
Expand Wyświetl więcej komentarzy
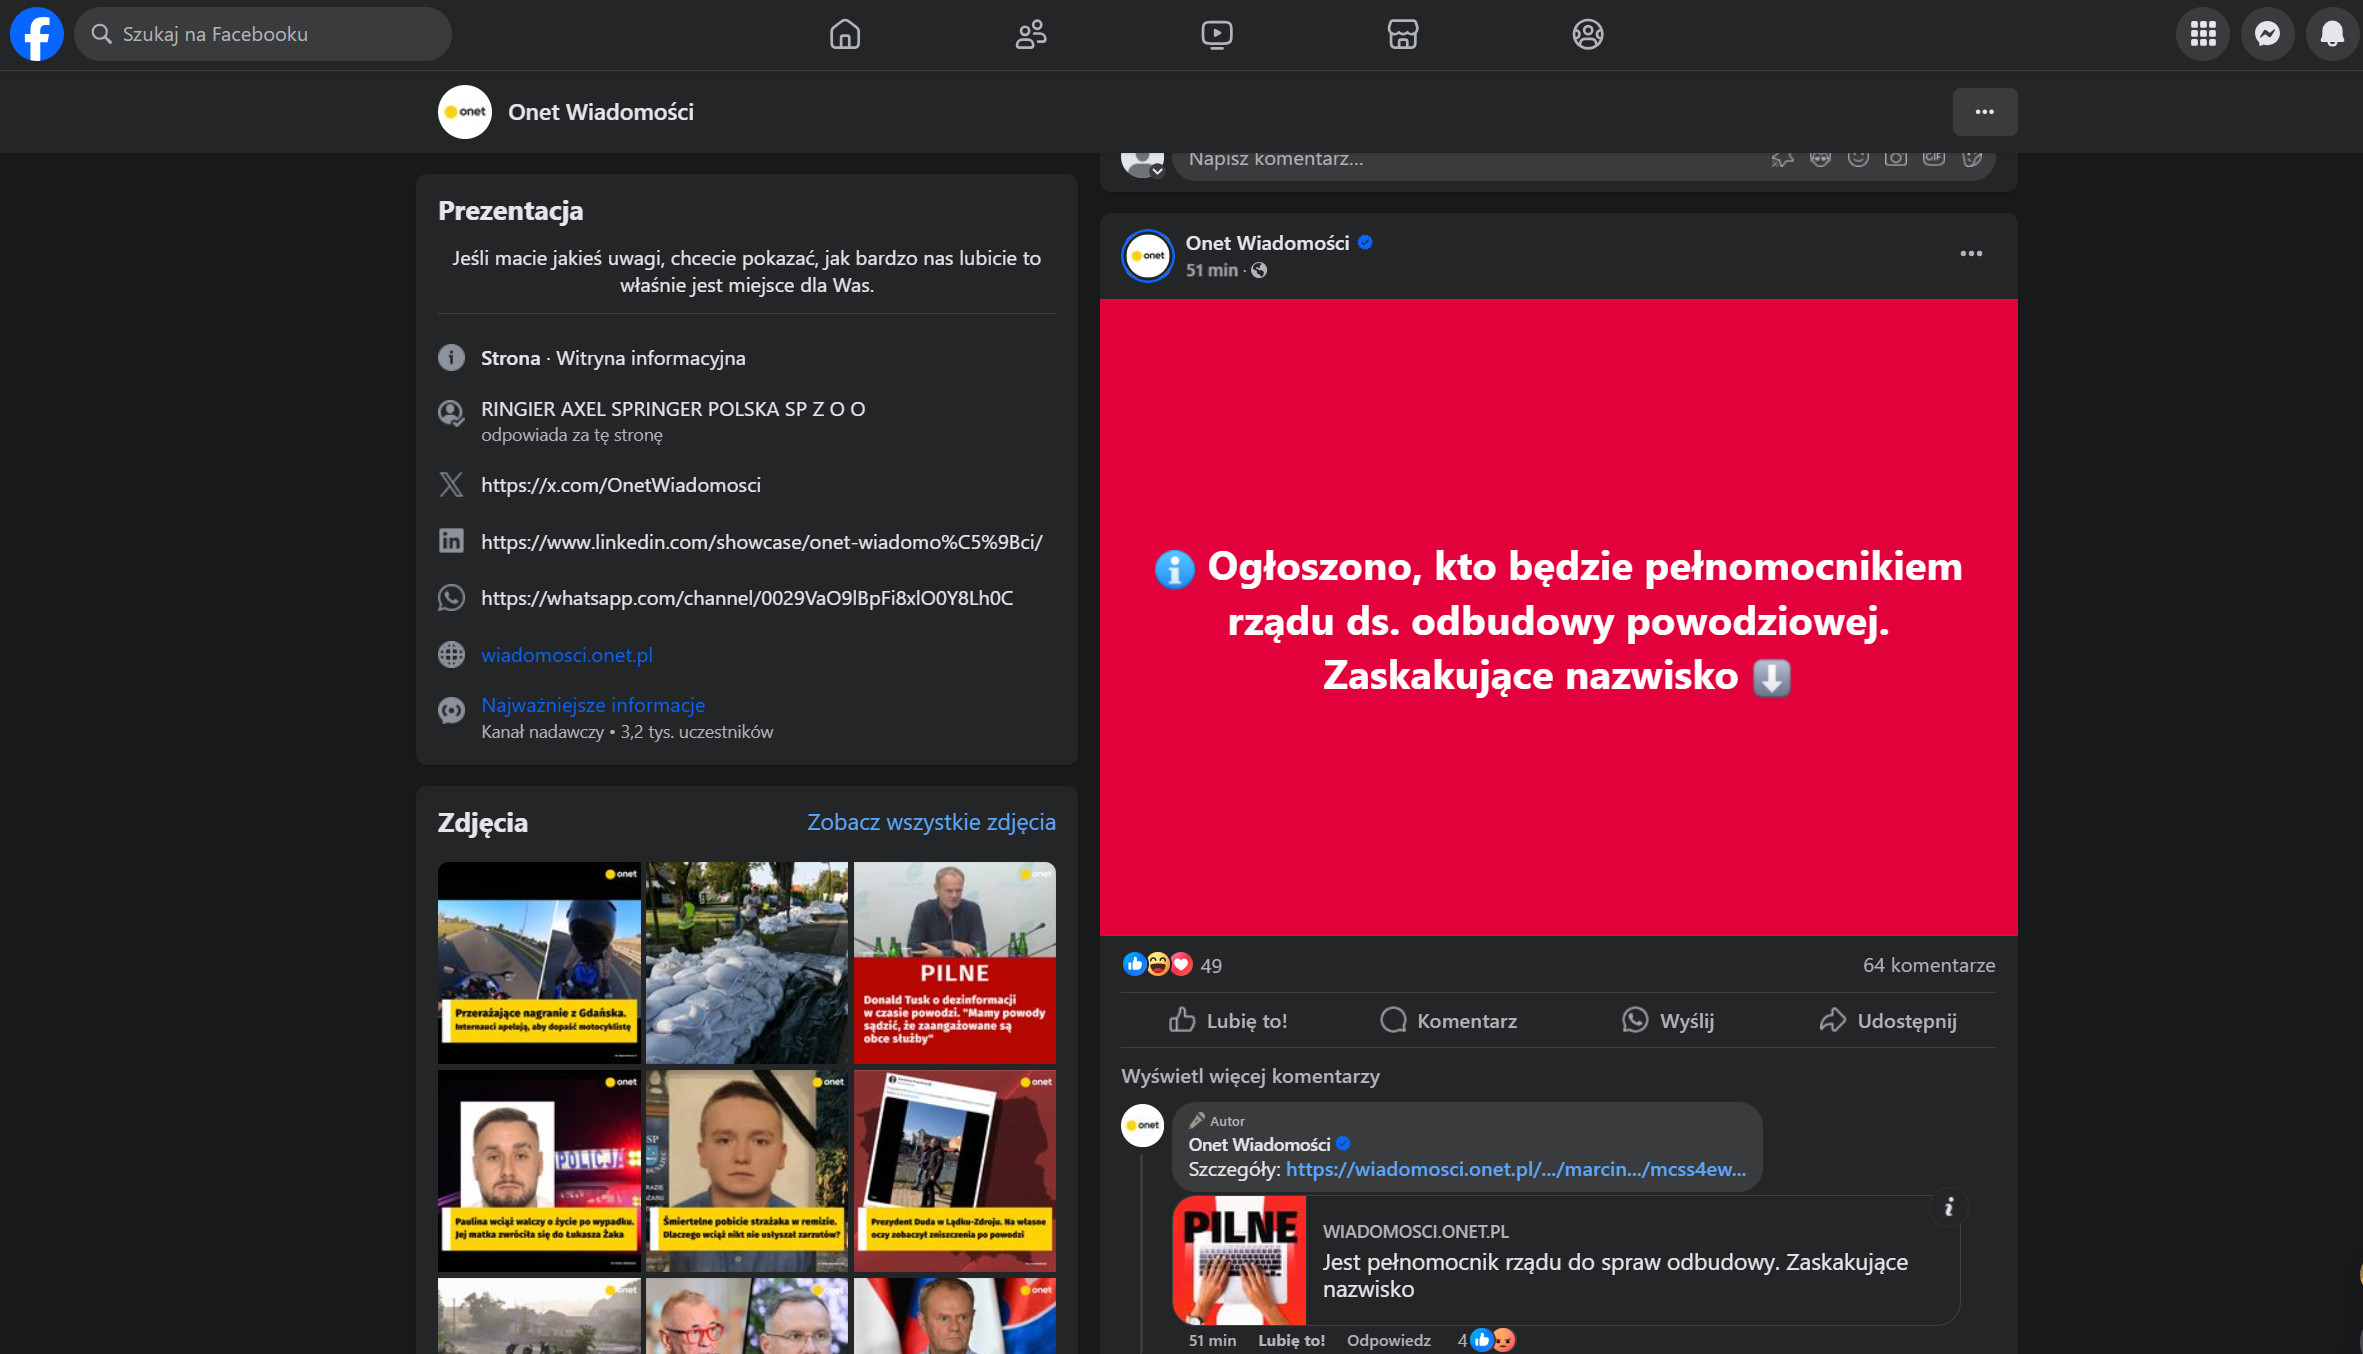pyautogui.click(x=1250, y=1076)
